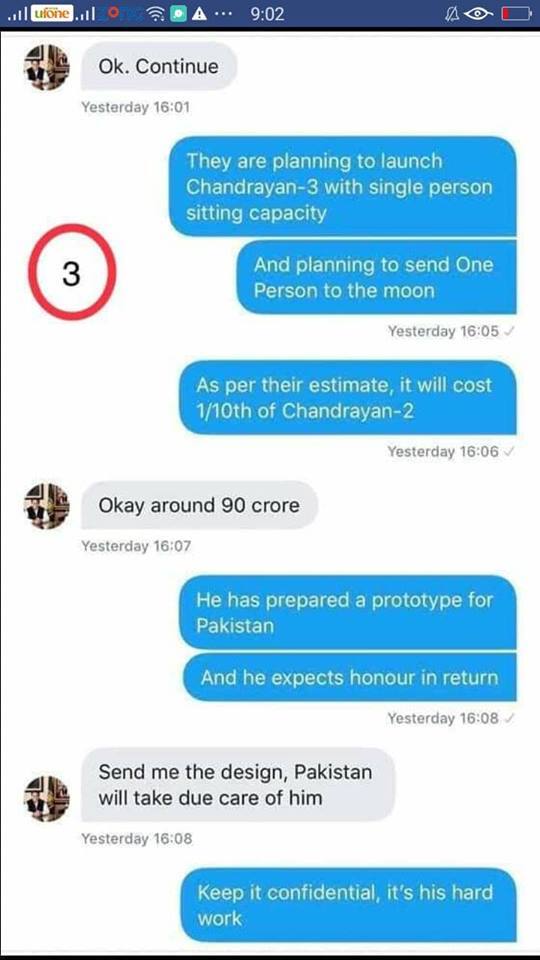540x960 pixels.
Task: Select the 'Ok. Continue' message bubble
Action: [x=159, y=66]
